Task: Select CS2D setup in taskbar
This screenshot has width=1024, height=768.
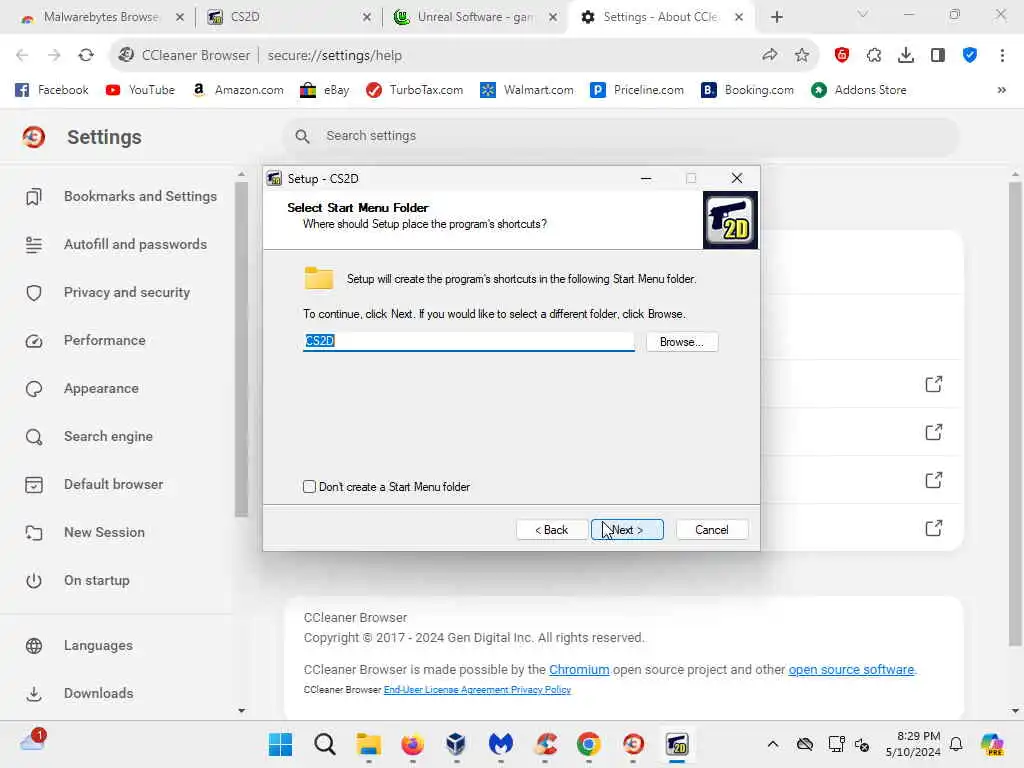Action: click(x=677, y=744)
